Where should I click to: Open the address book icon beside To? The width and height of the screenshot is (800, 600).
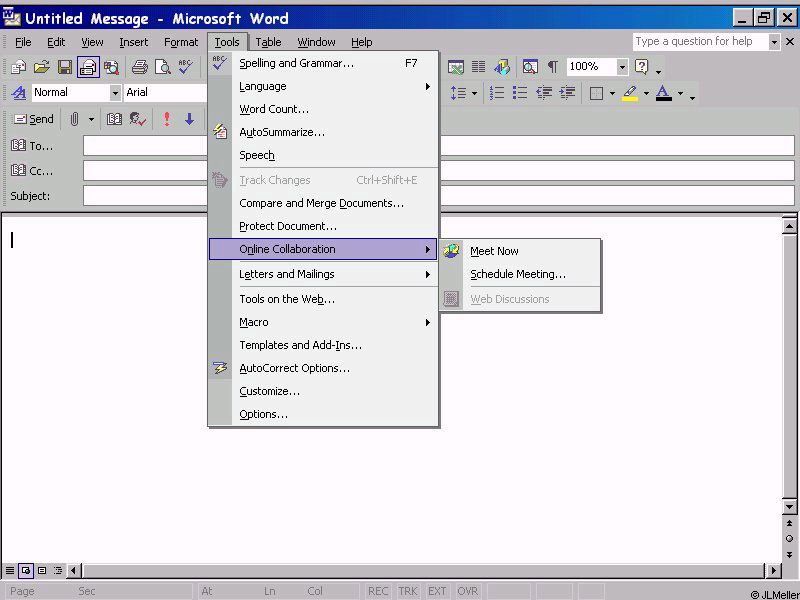(x=18, y=146)
